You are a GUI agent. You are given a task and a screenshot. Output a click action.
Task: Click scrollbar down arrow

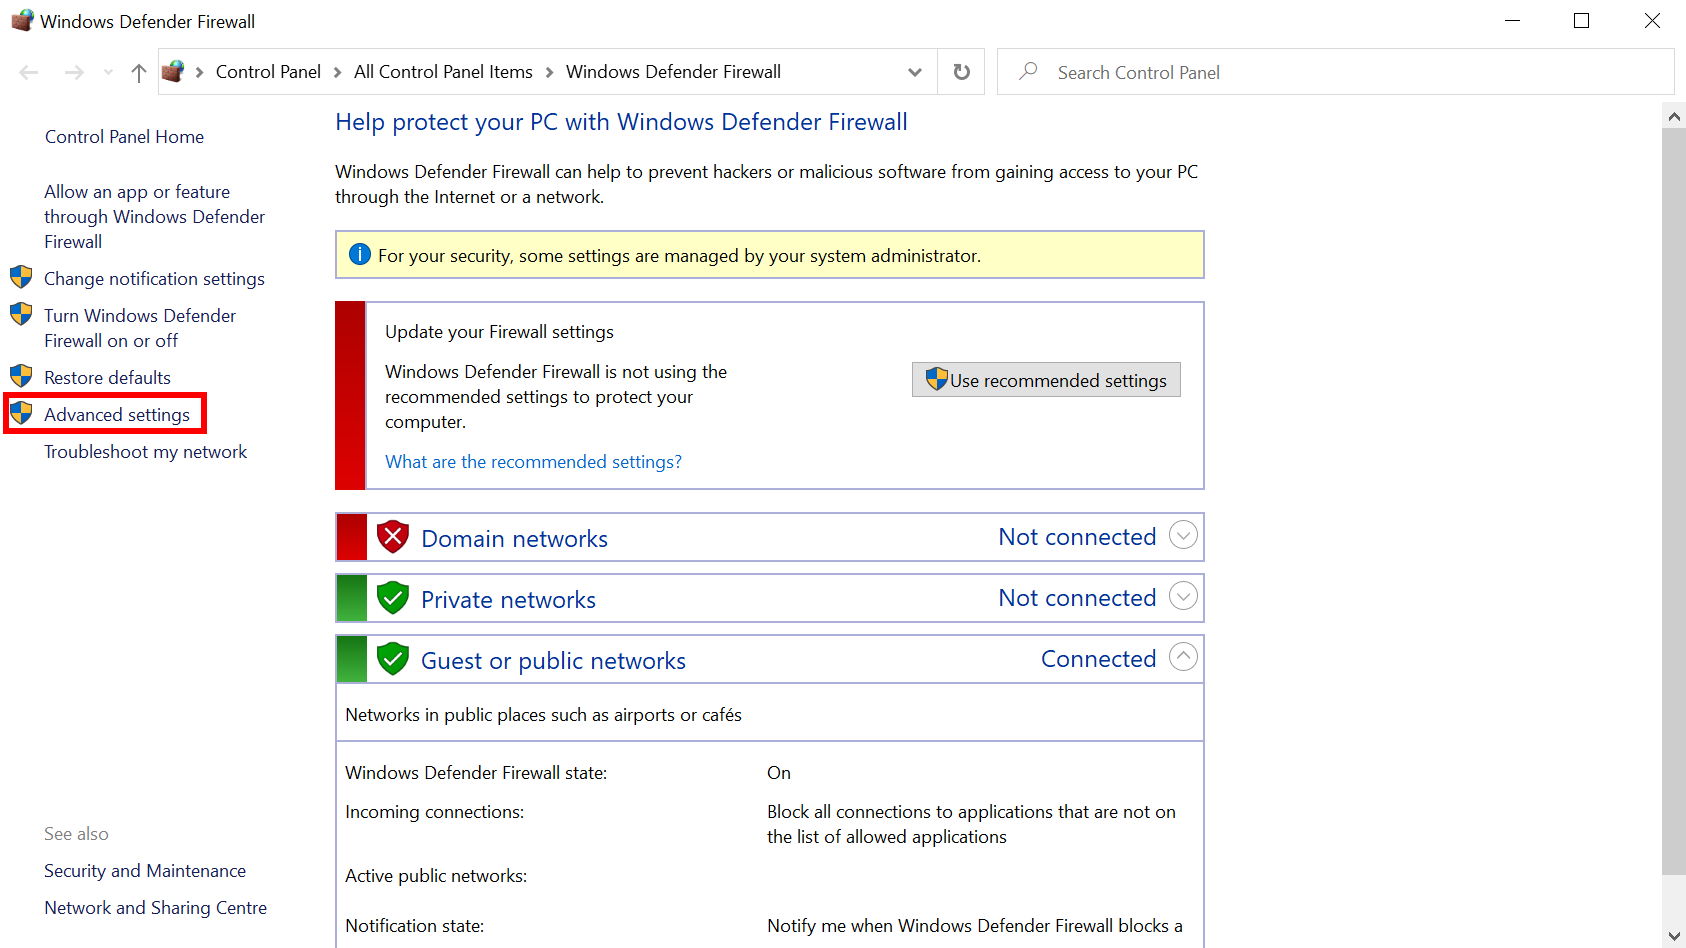pos(1674,936)
